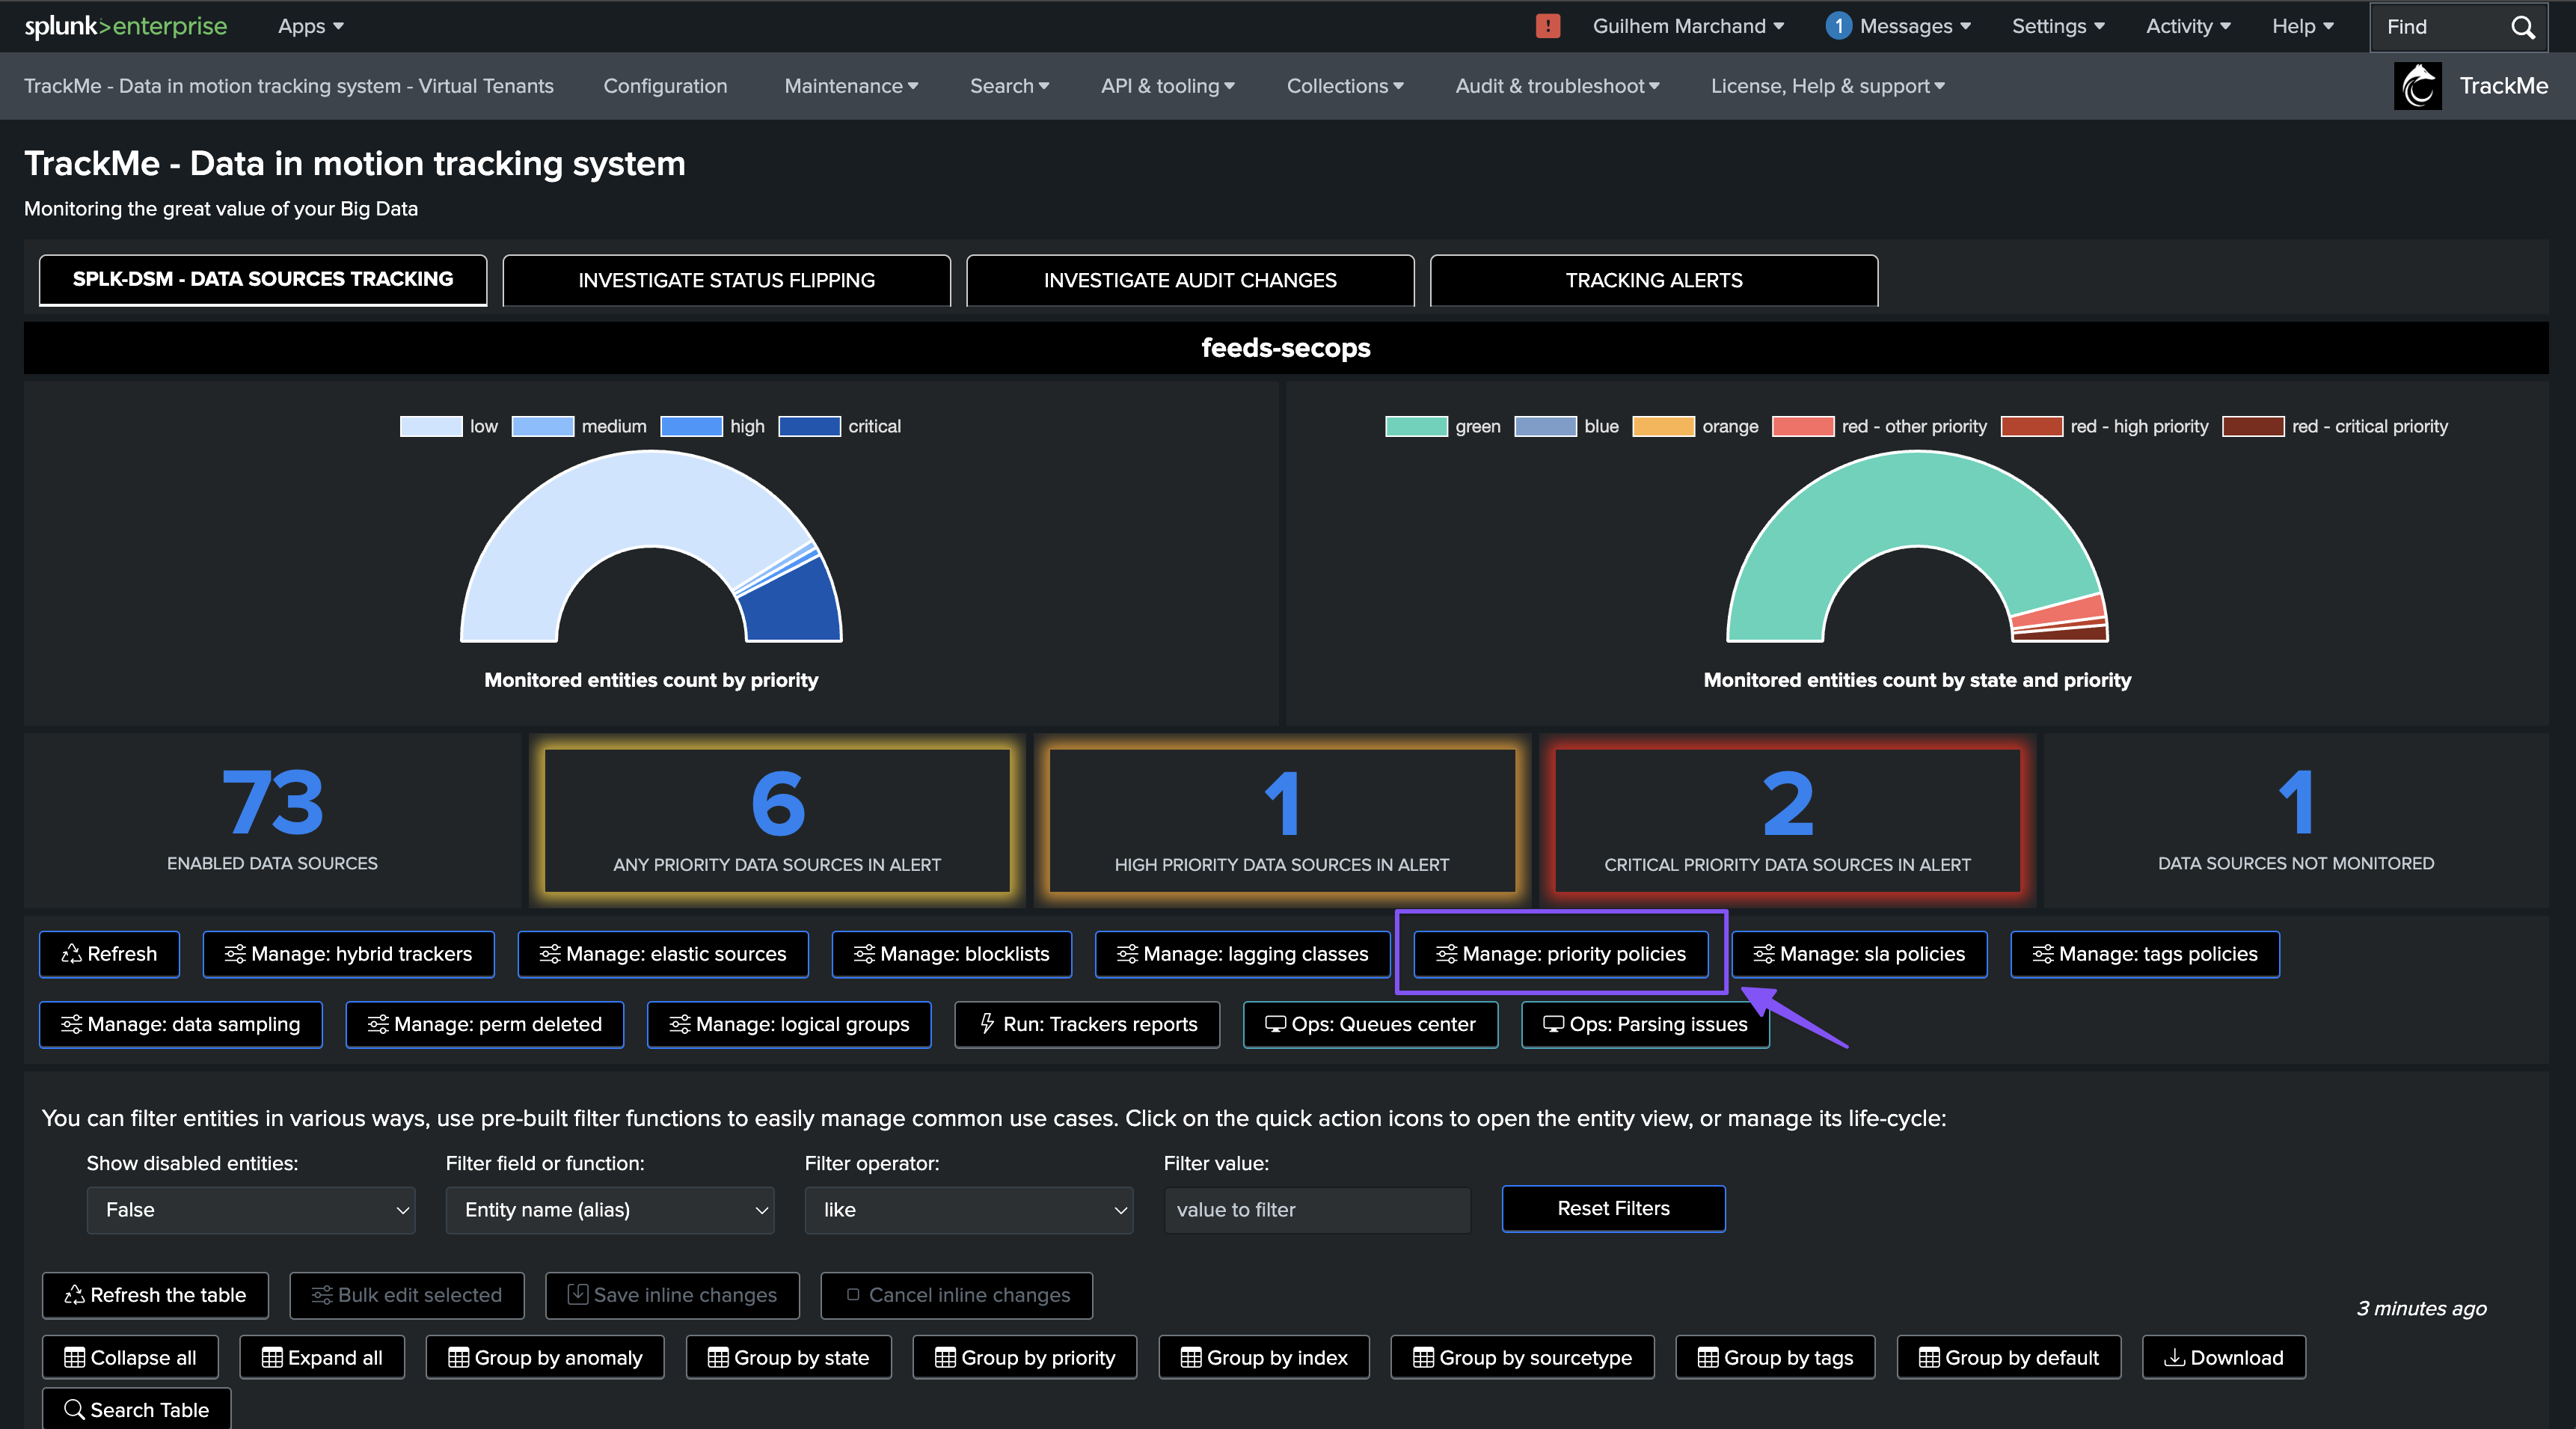
Task: Open Filter field or function dropdown
Action: (610, 1210)
